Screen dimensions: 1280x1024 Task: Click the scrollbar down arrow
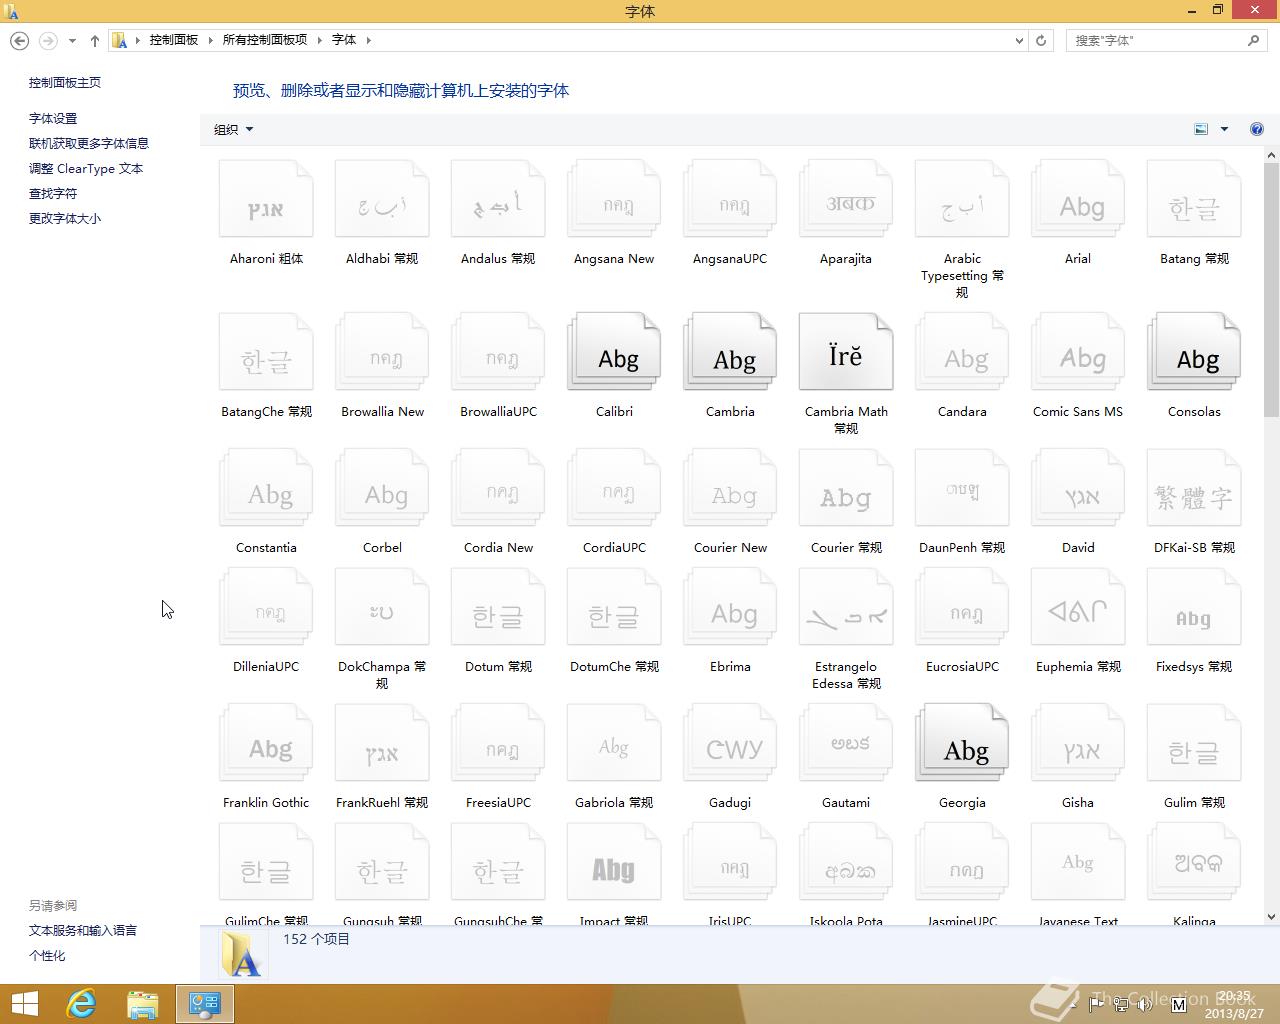click(1271, 916)
